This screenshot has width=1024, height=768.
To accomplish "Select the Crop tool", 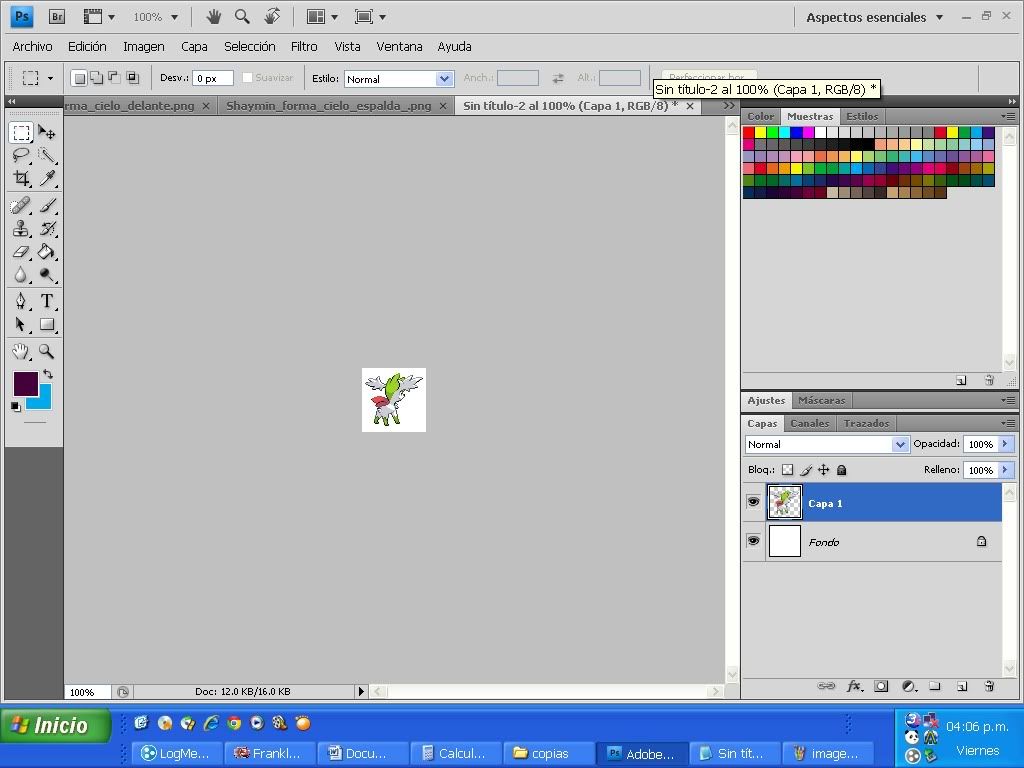I will [x=21, y=178].
